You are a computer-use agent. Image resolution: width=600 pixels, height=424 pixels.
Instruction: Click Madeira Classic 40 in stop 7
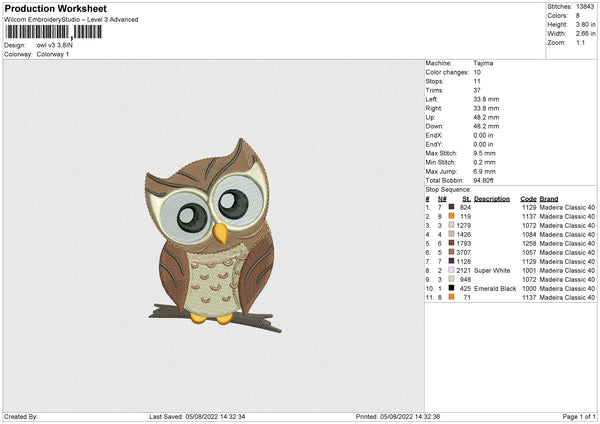click(x=567, y=261)
